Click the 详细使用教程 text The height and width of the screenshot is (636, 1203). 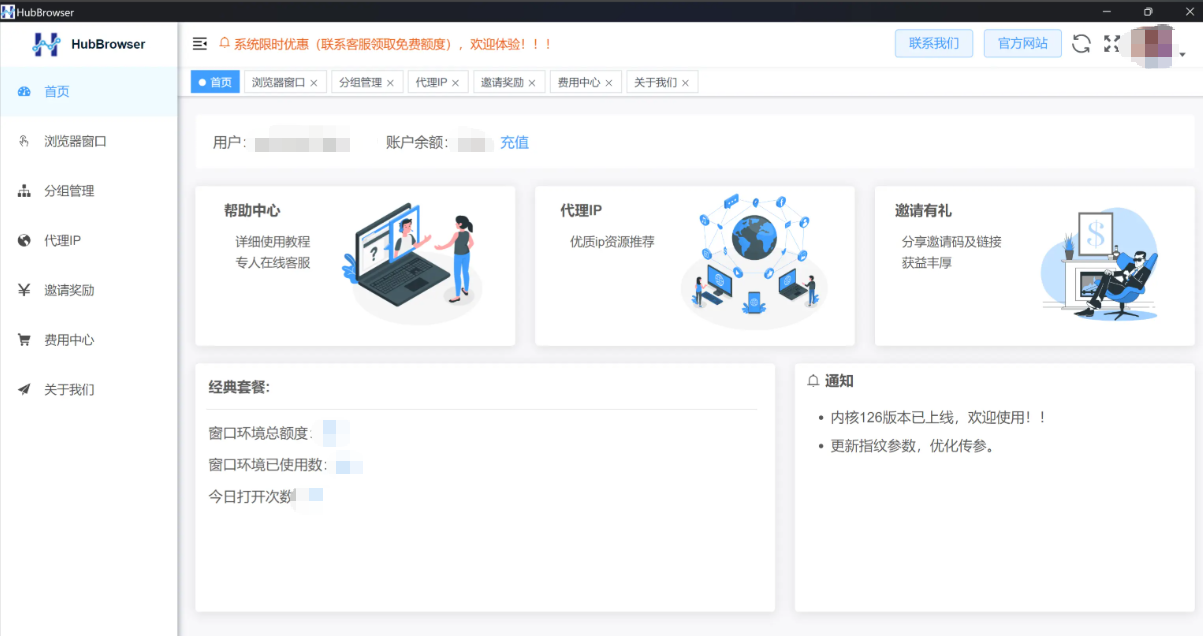[x=273, y=242]
